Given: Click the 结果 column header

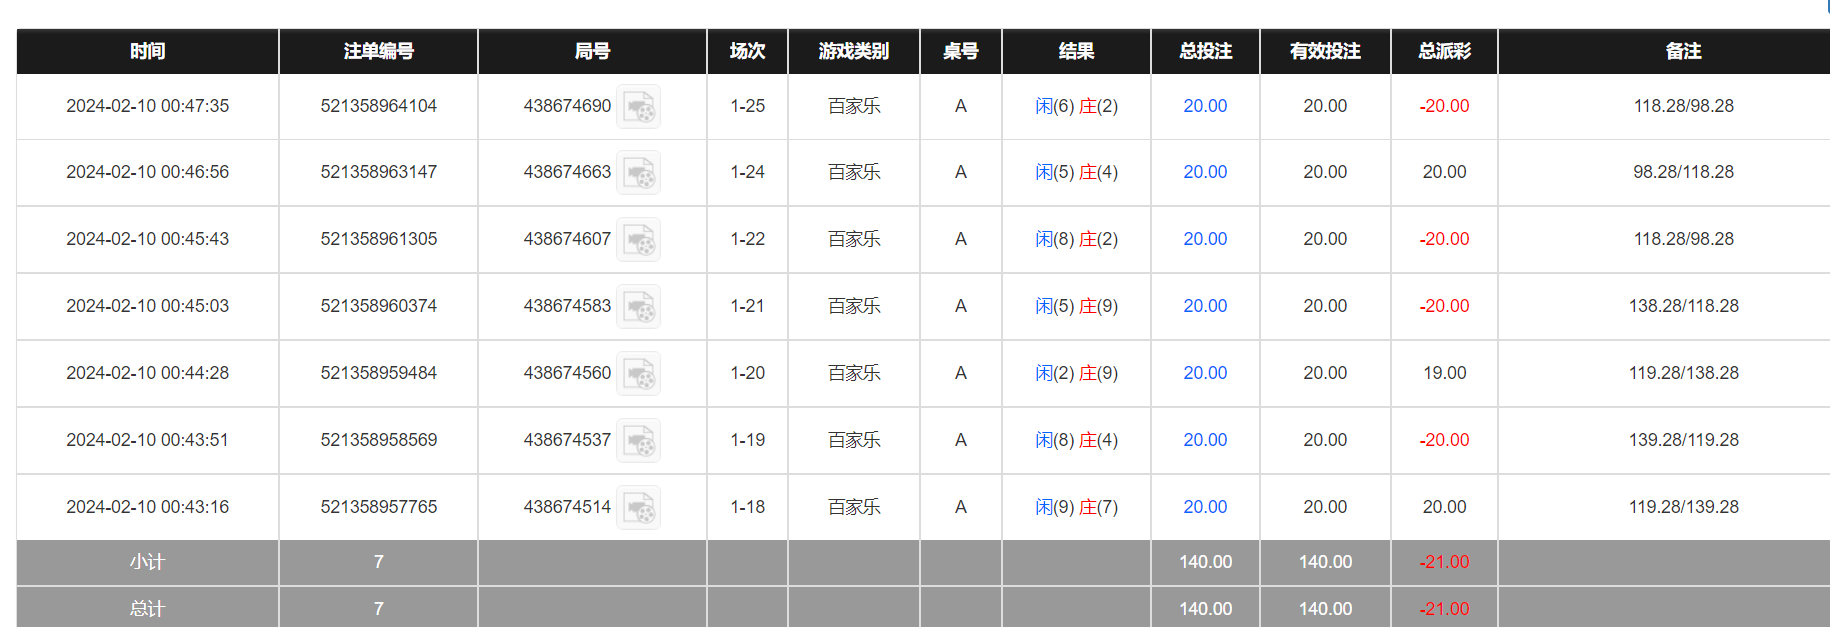Looking at the screenshot, I should click(1076, 51).
